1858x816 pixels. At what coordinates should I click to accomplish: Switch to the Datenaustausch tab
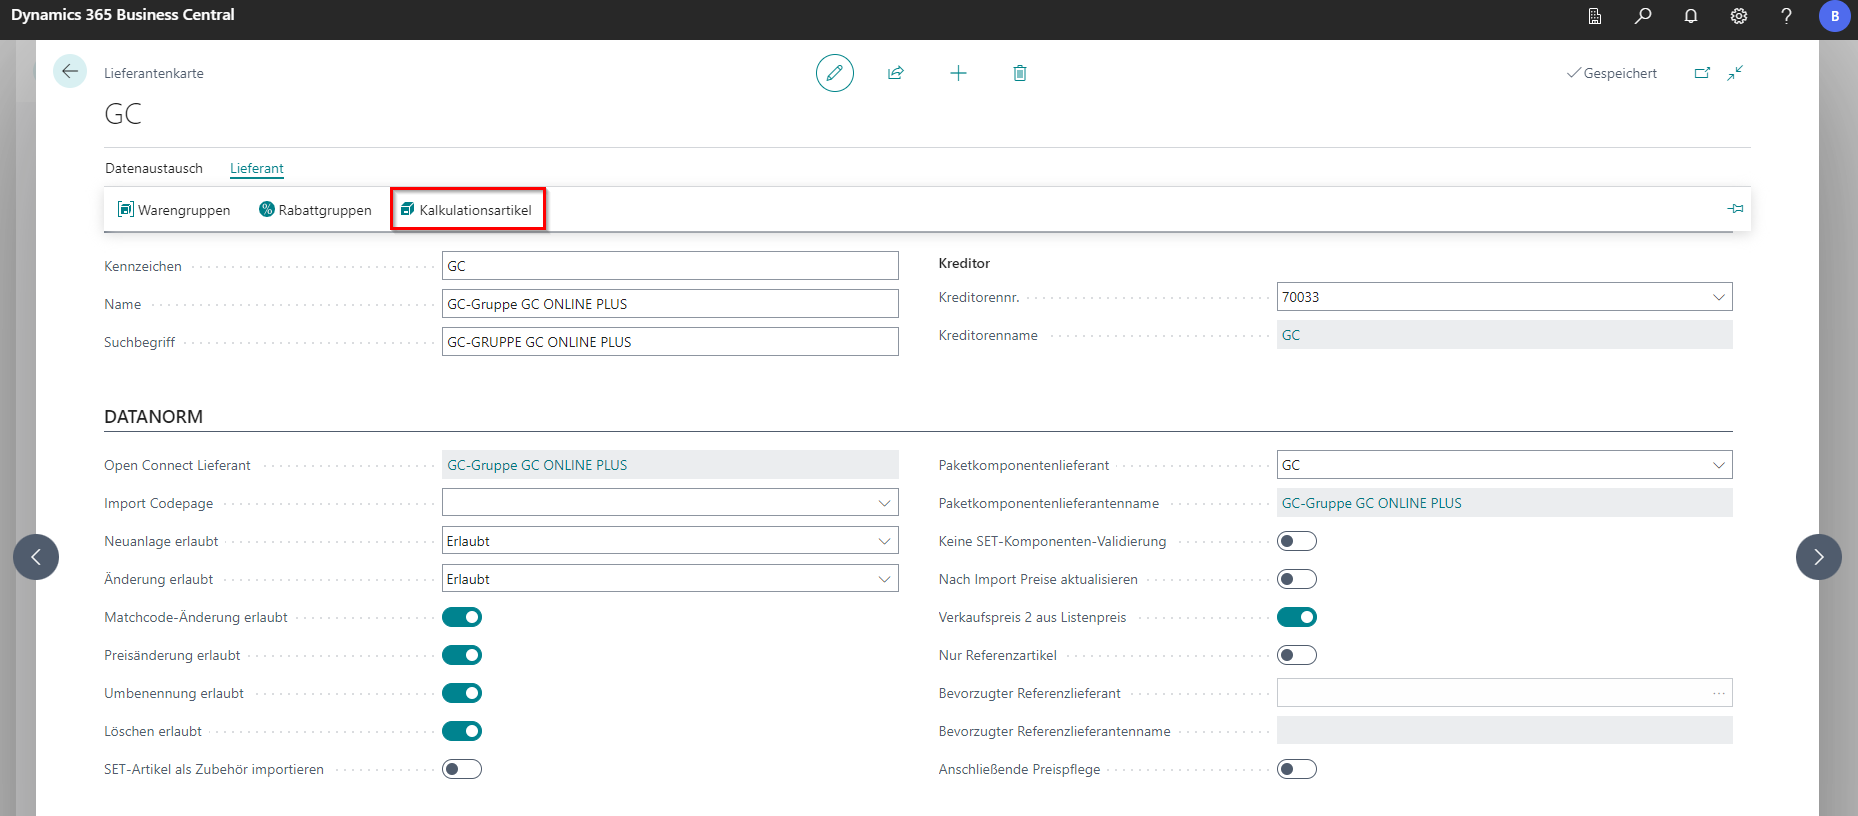point(154,168)
